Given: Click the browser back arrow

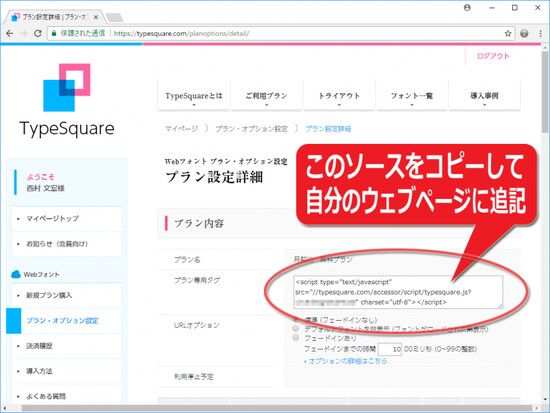Looking at the screenshot, I should 9,33.
